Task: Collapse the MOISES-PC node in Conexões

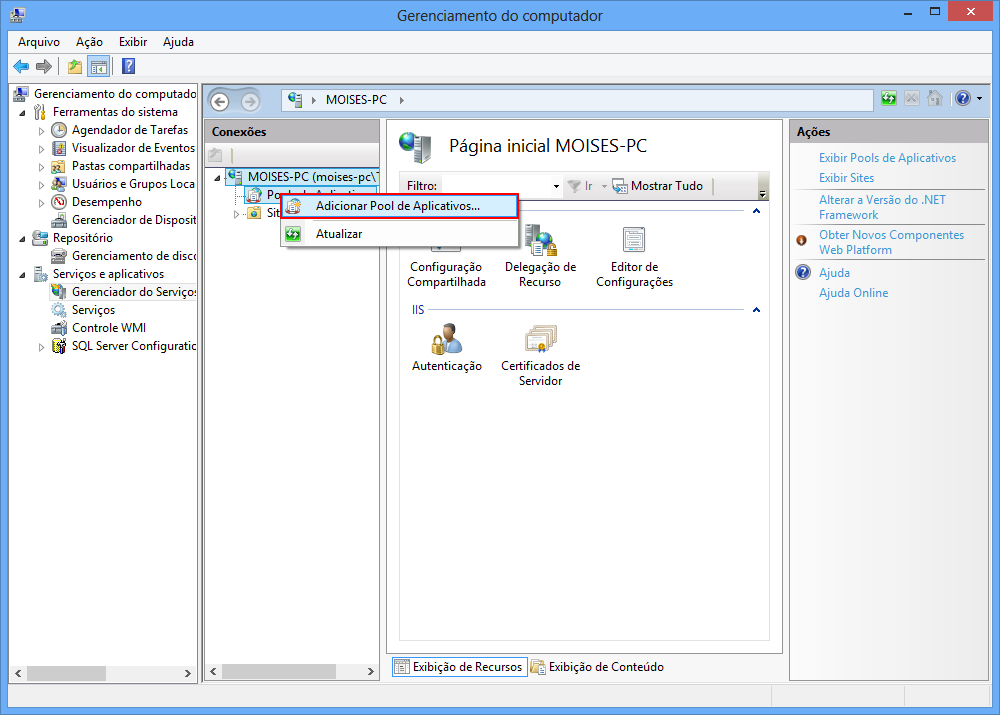Action: [x=217, y=178]
